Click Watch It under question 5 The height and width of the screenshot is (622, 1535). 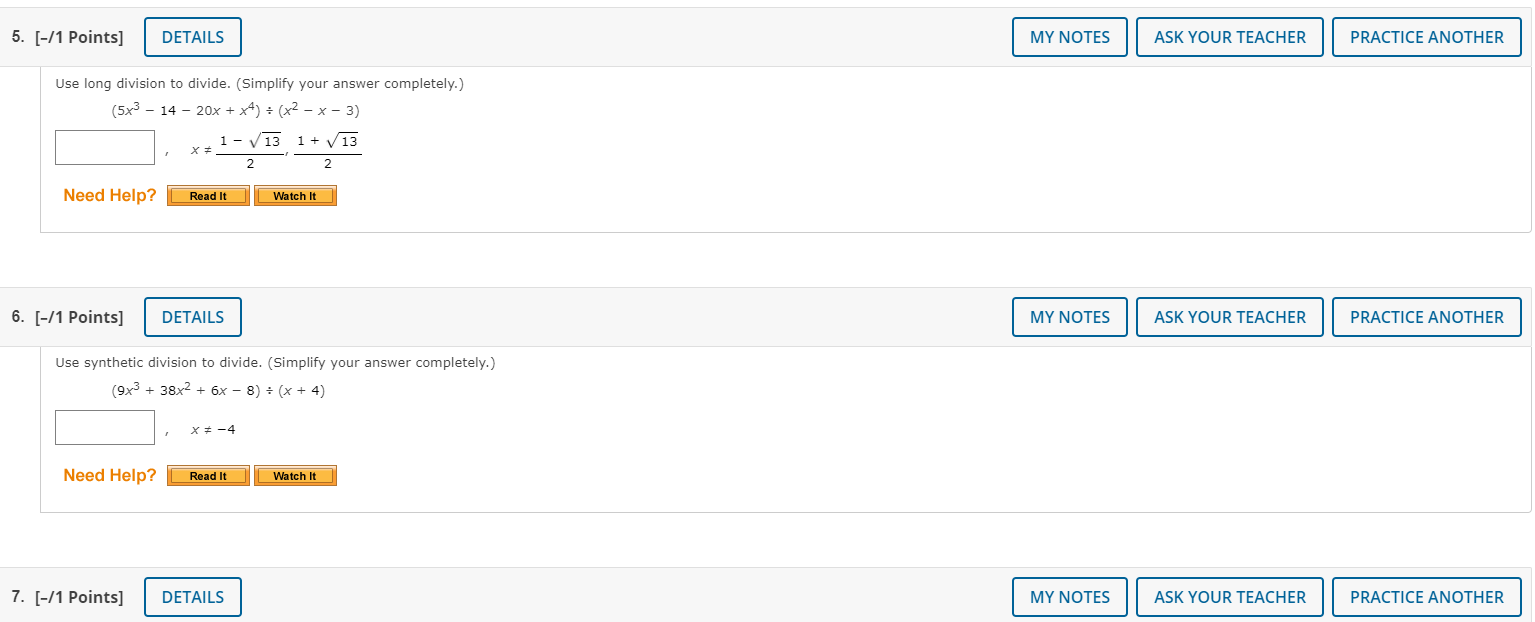(x=295, y=196)
